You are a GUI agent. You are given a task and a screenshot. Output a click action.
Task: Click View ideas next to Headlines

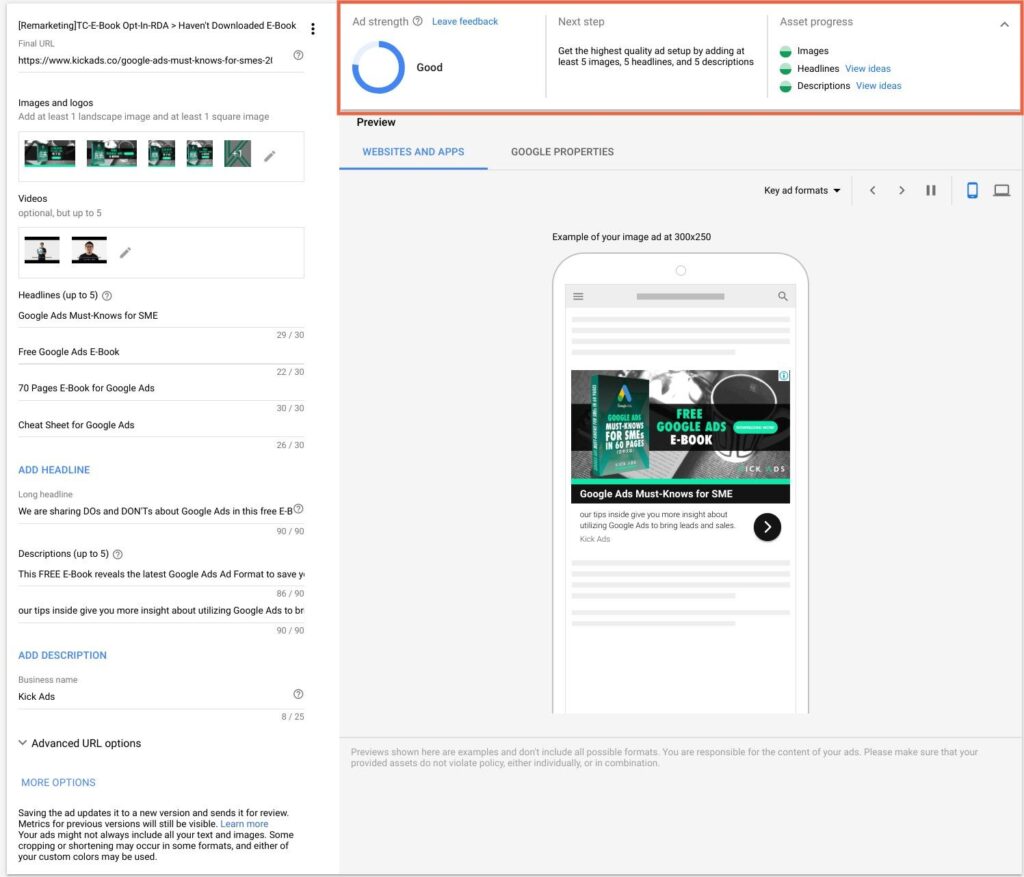point(868,69)
